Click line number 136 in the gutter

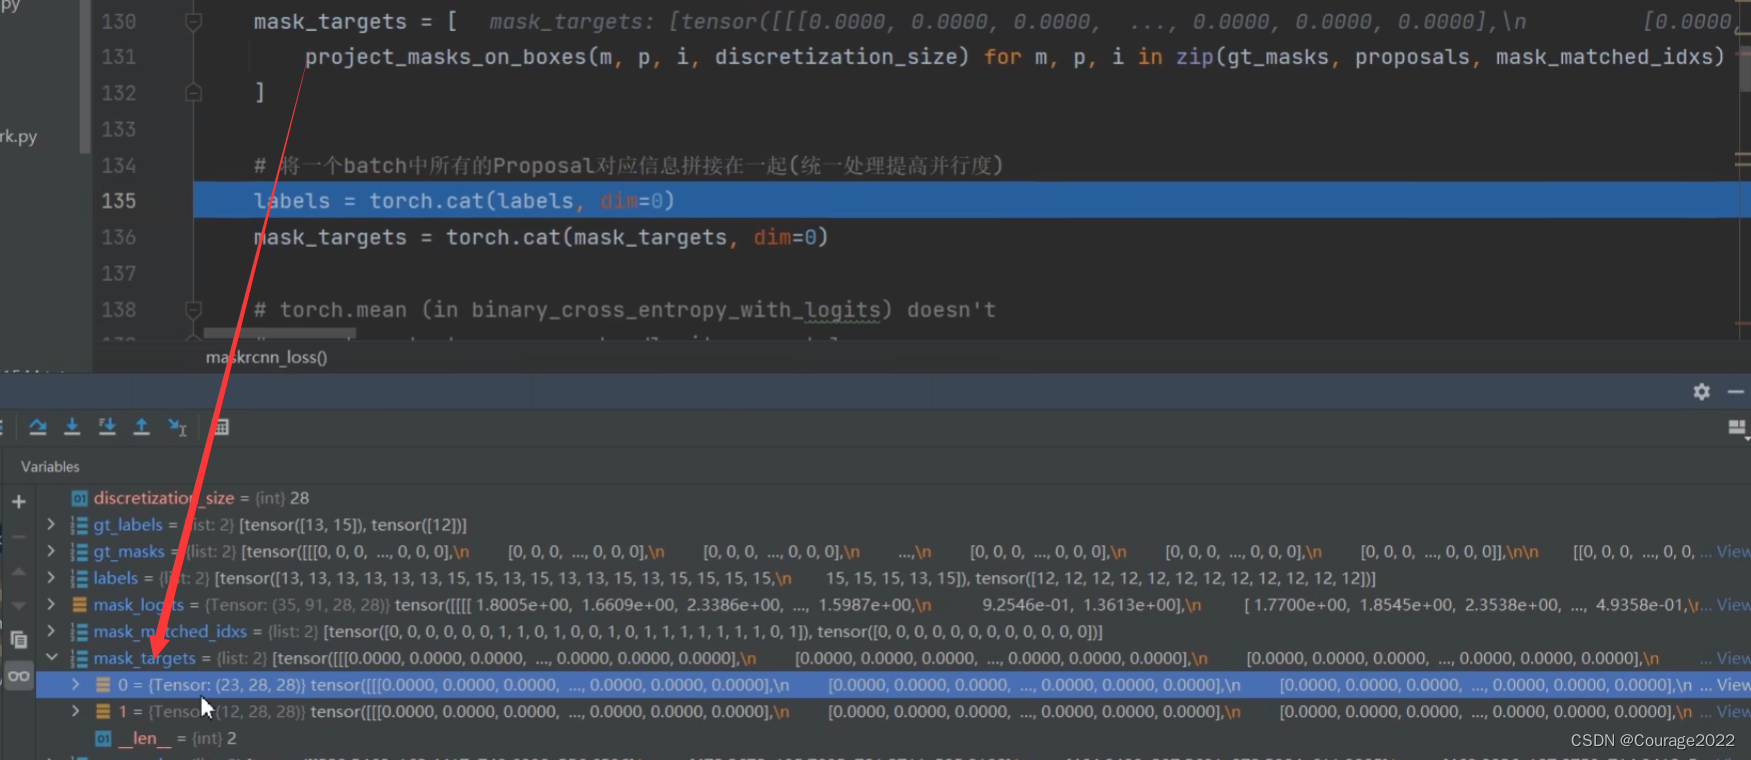coord(118,237)
